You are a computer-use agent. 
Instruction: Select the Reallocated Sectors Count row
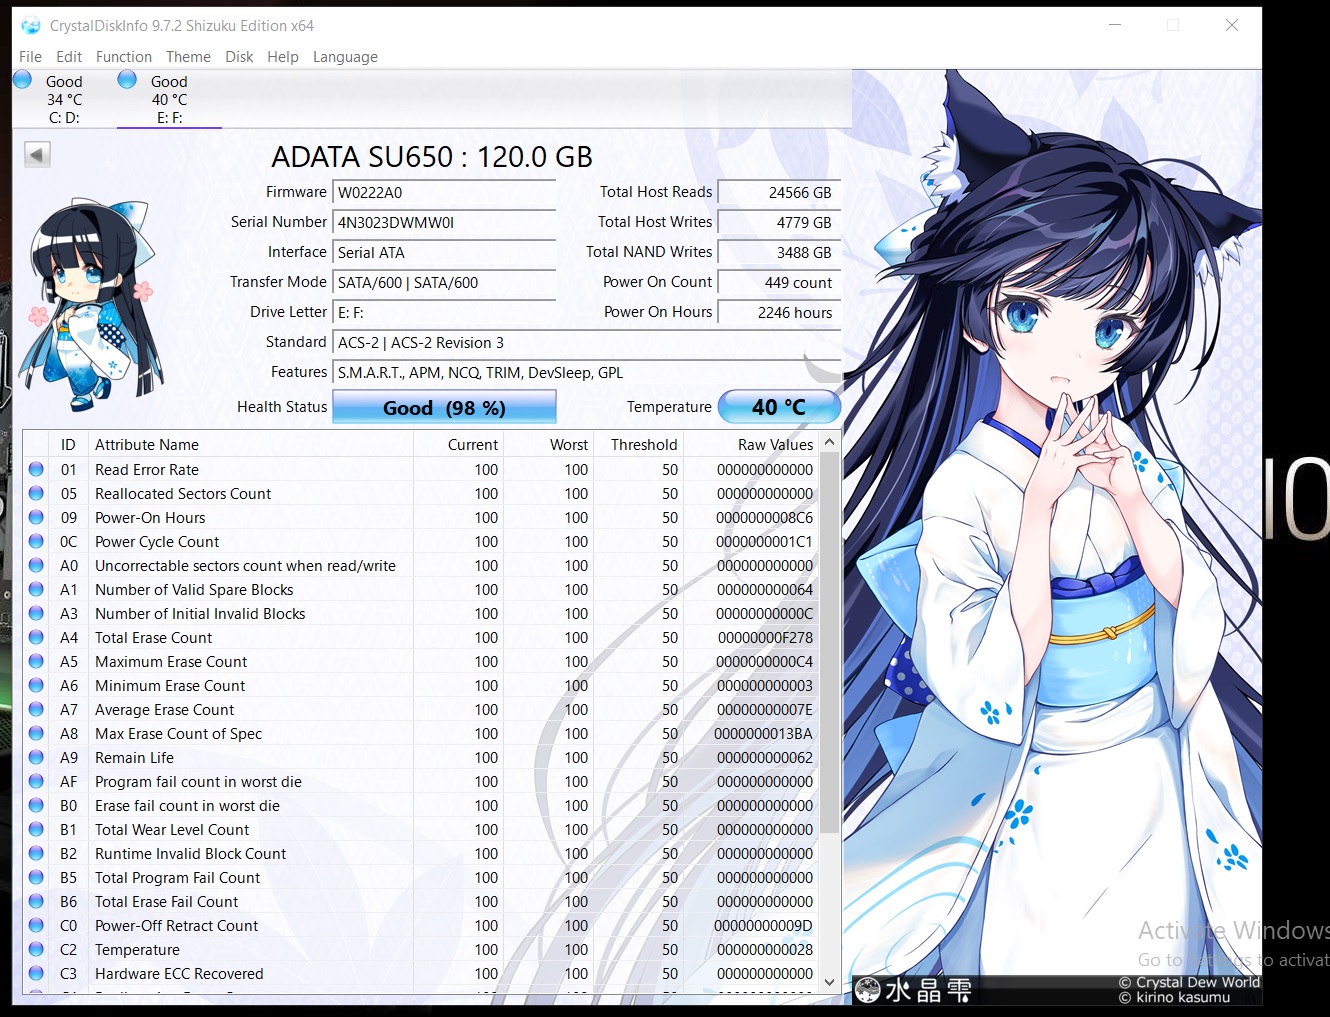coord(183,494)
